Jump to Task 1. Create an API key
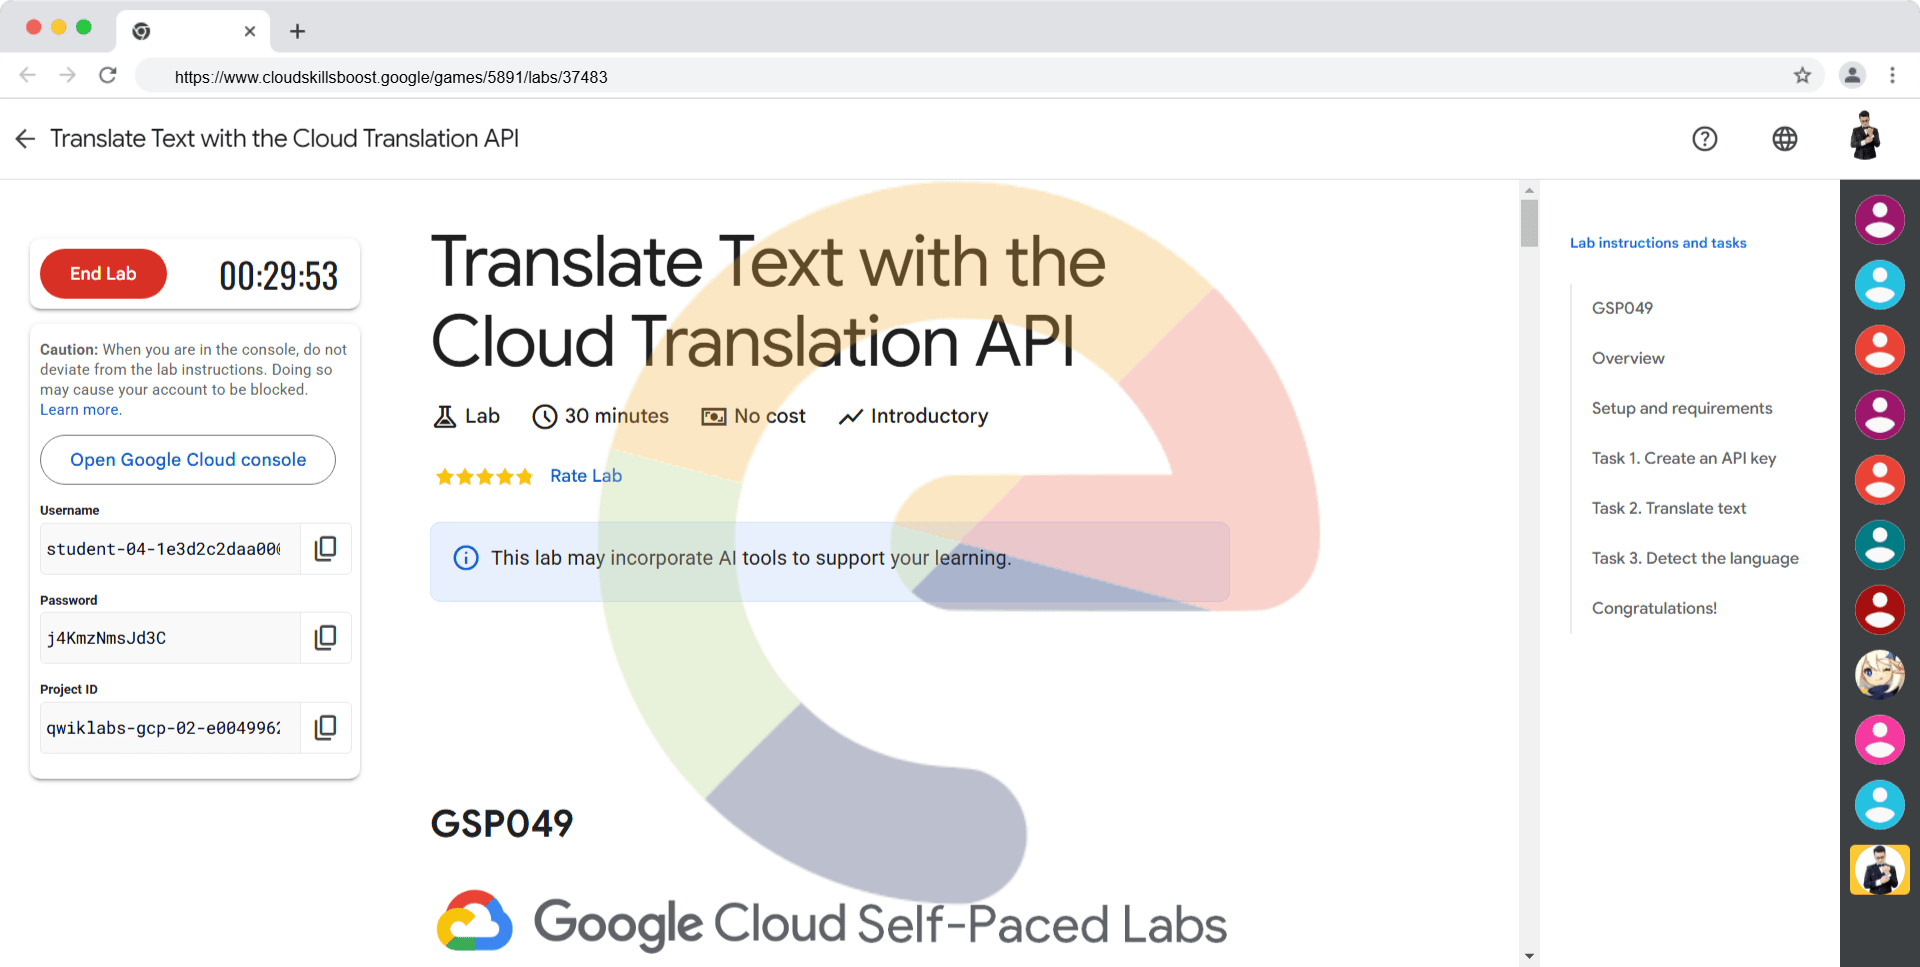The width and height of the screenshot is (1920, 967). pos(1683,458)
